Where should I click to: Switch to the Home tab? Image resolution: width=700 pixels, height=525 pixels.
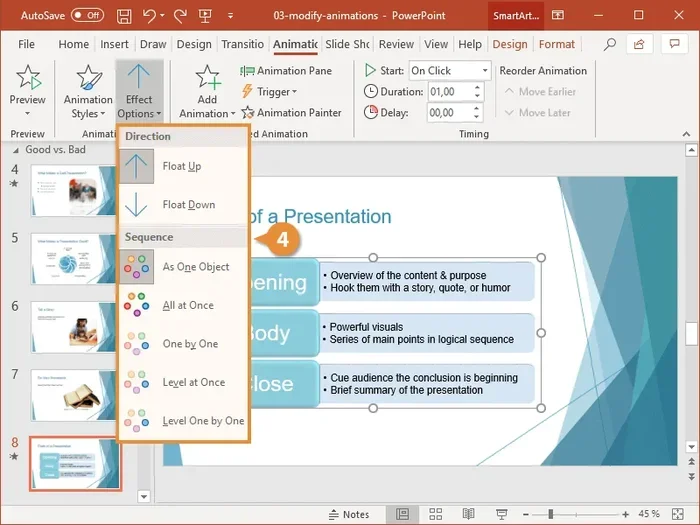[x=73, y=44]
